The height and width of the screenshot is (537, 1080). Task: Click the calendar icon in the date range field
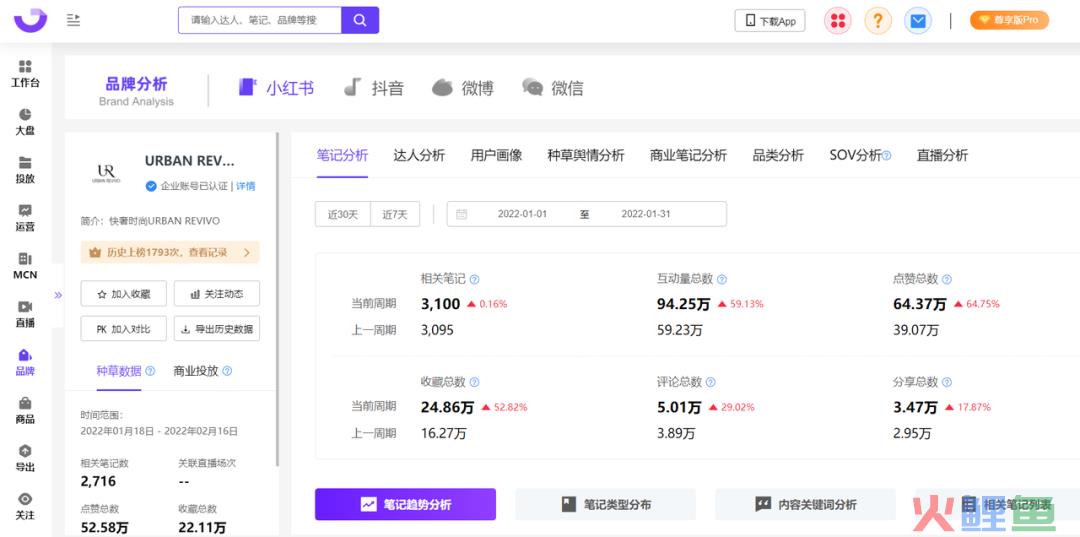pos(461,214)
